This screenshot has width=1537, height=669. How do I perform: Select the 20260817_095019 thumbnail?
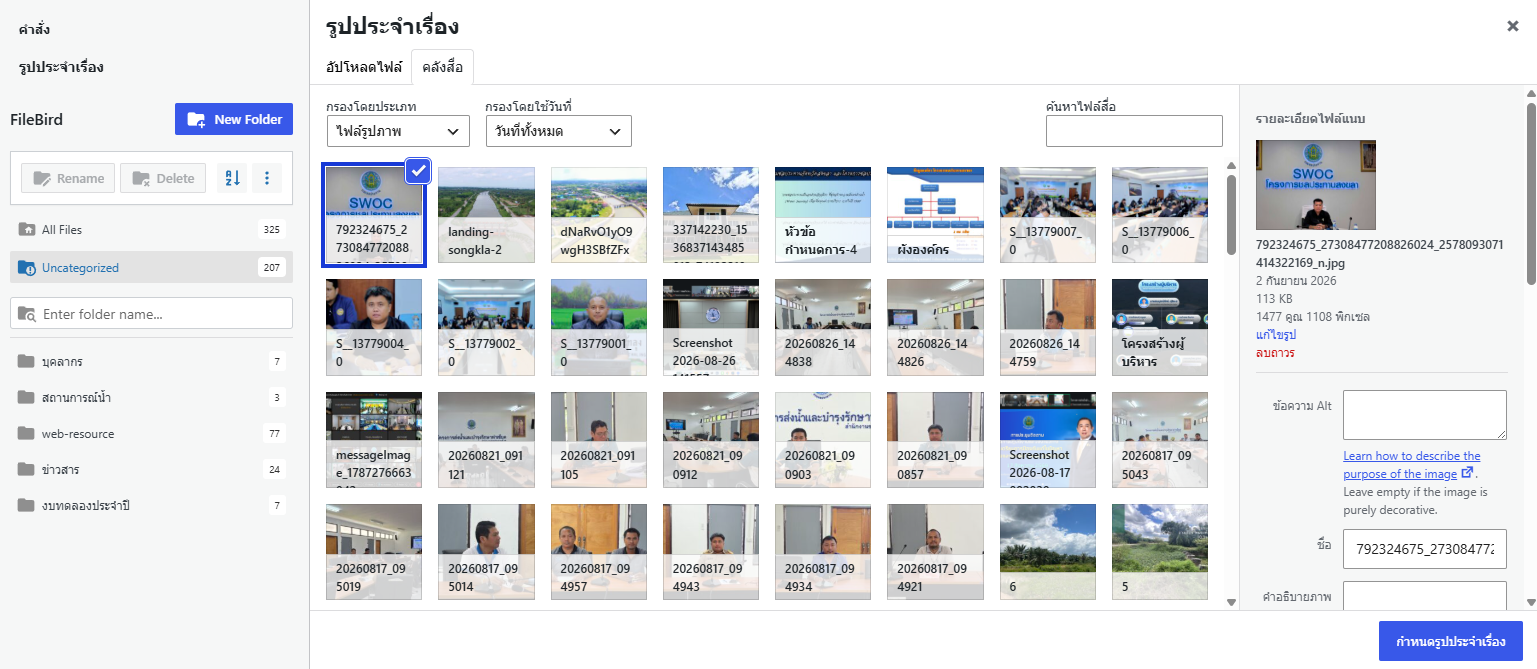point(374,552)
